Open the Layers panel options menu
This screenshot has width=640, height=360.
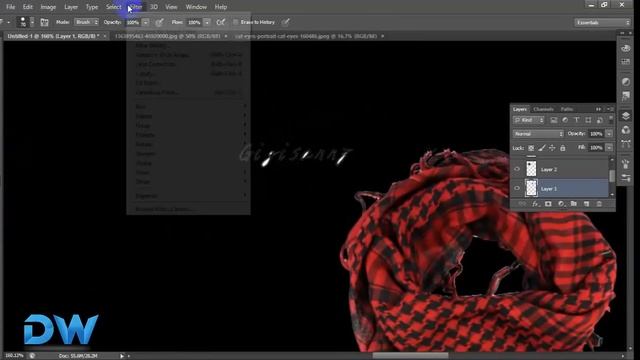coord(610,109)
